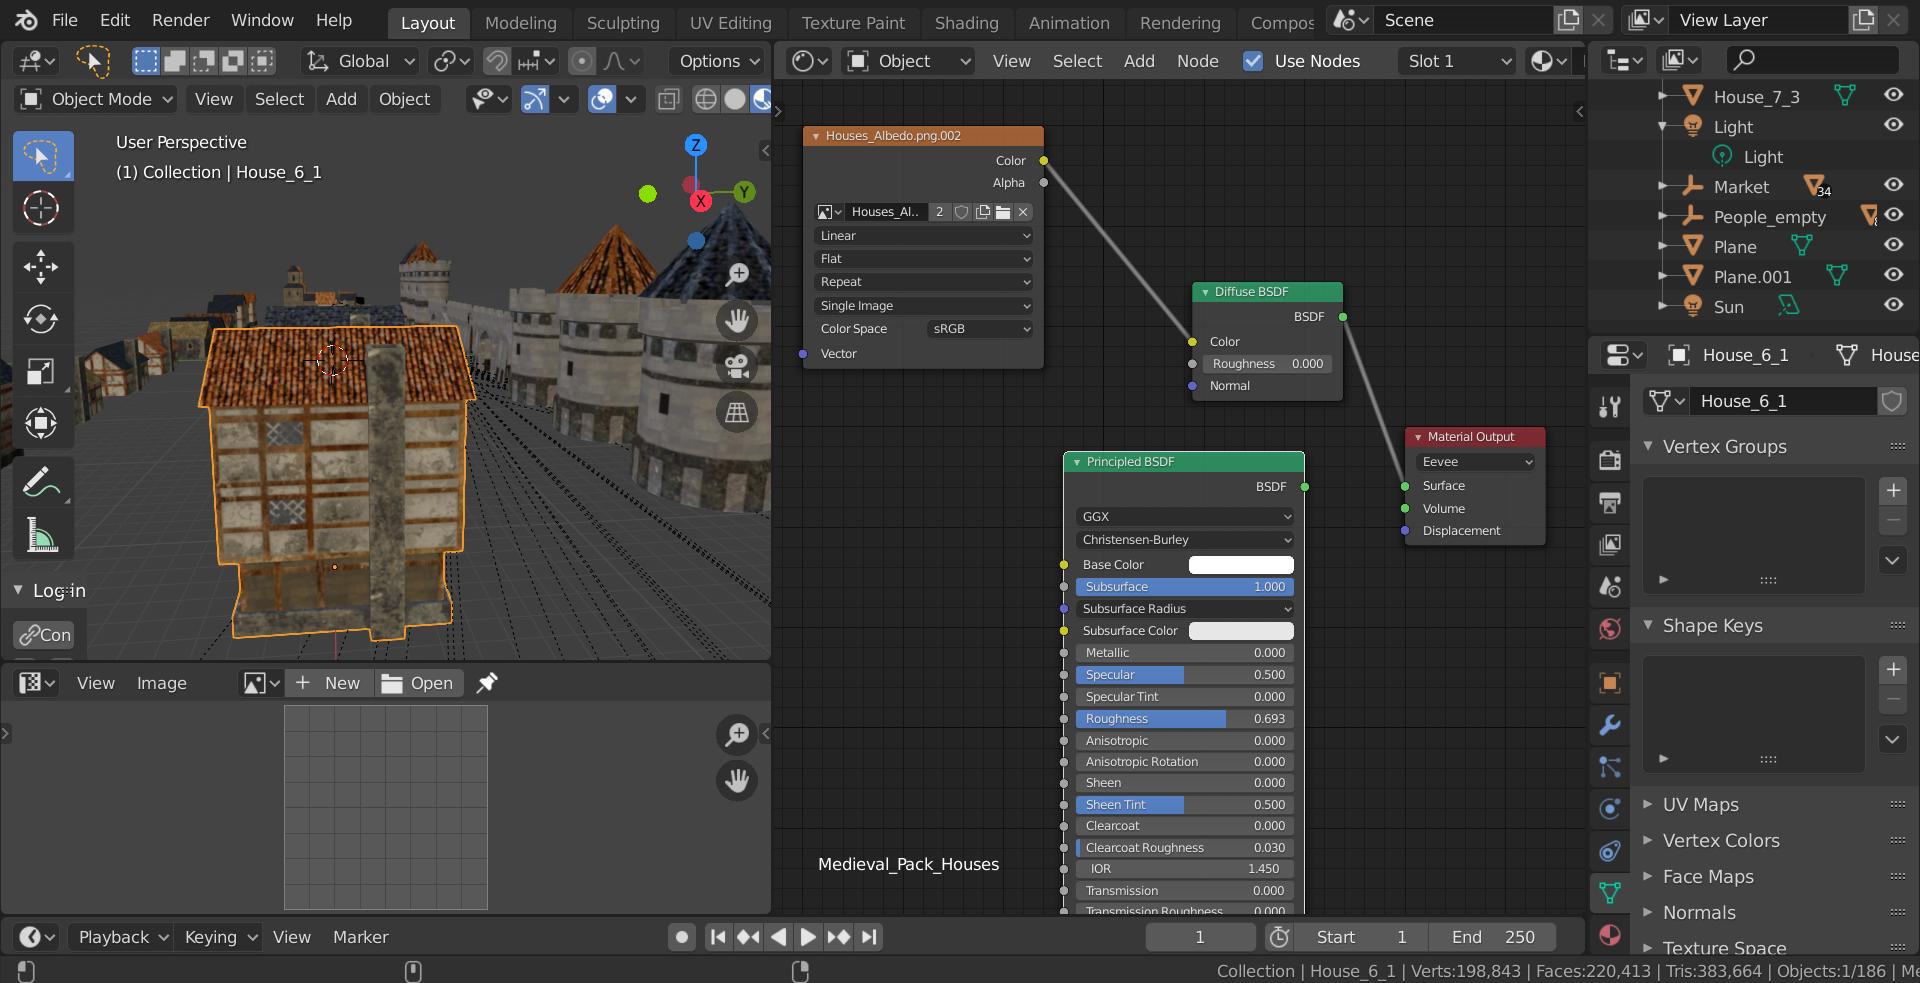Select the Cursor tool in viewport toolbar
This screenshot has width=1920, height=983.
coord(41,208)
